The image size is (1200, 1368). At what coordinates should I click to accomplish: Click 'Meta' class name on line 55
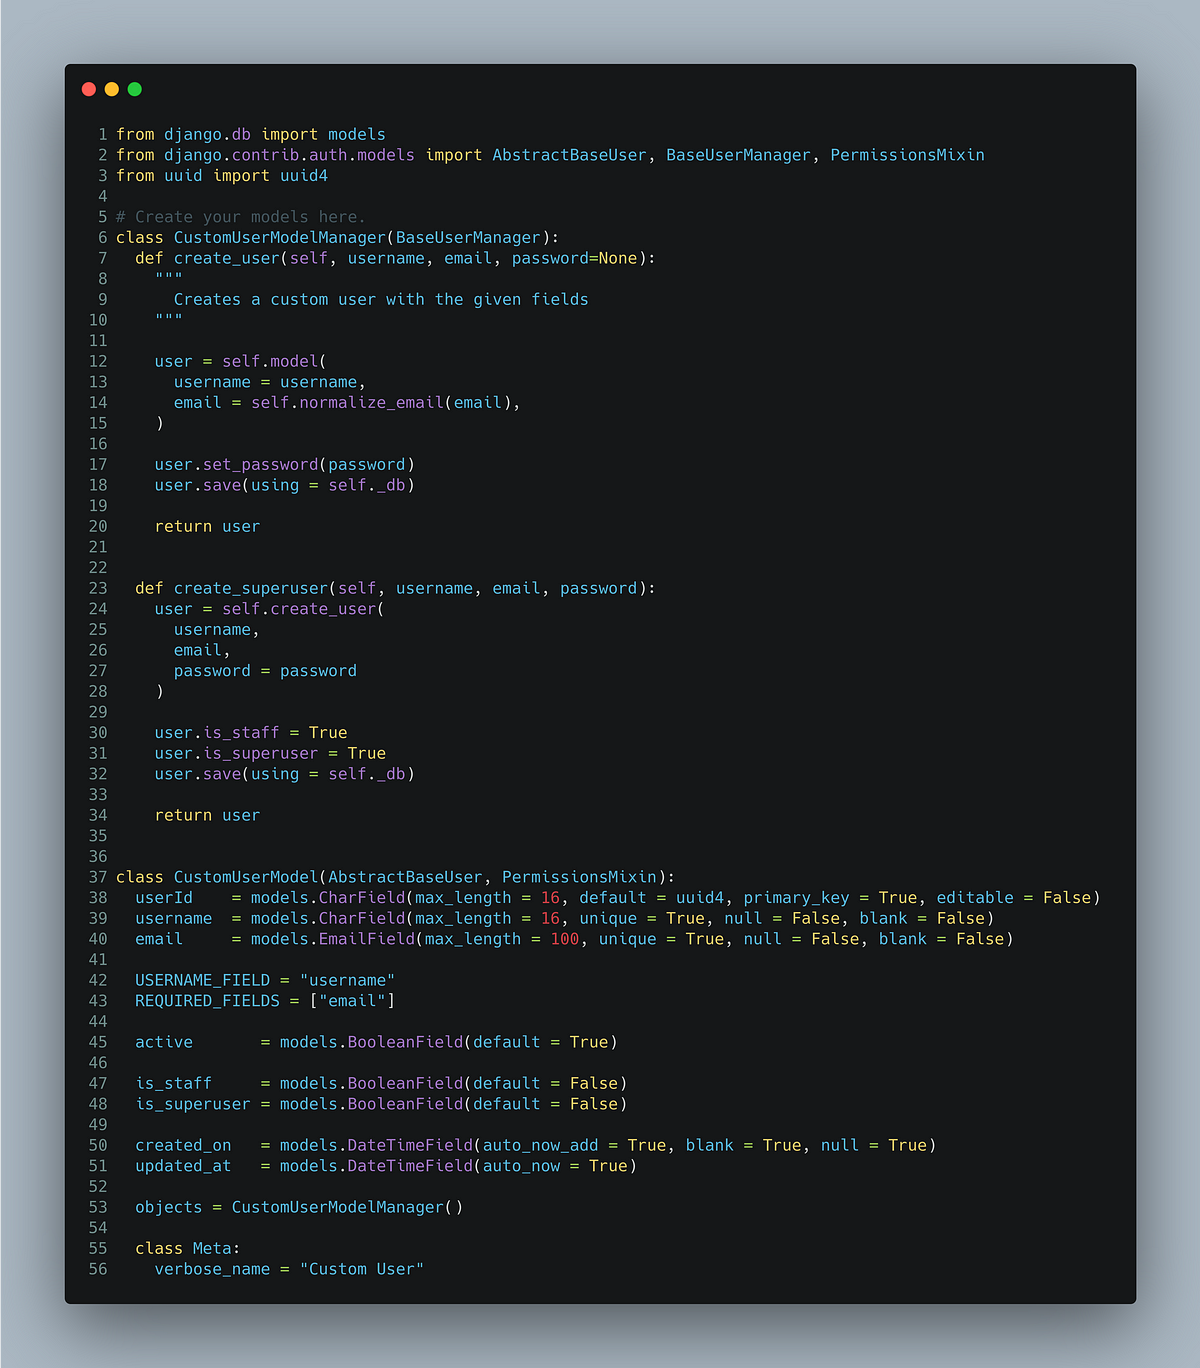[212, 1249]
